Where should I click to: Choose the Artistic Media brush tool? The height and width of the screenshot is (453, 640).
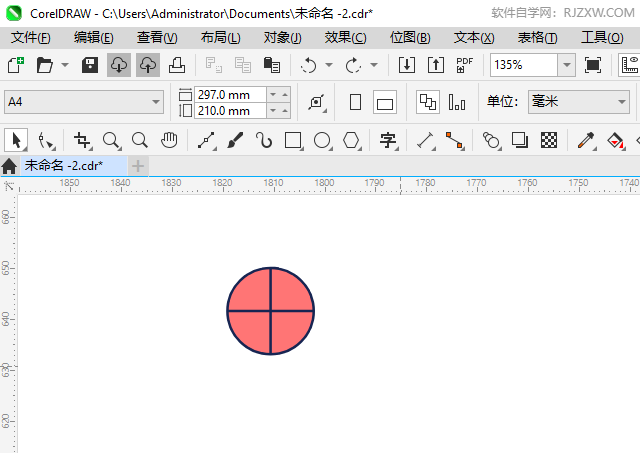(x=235, y=141)
